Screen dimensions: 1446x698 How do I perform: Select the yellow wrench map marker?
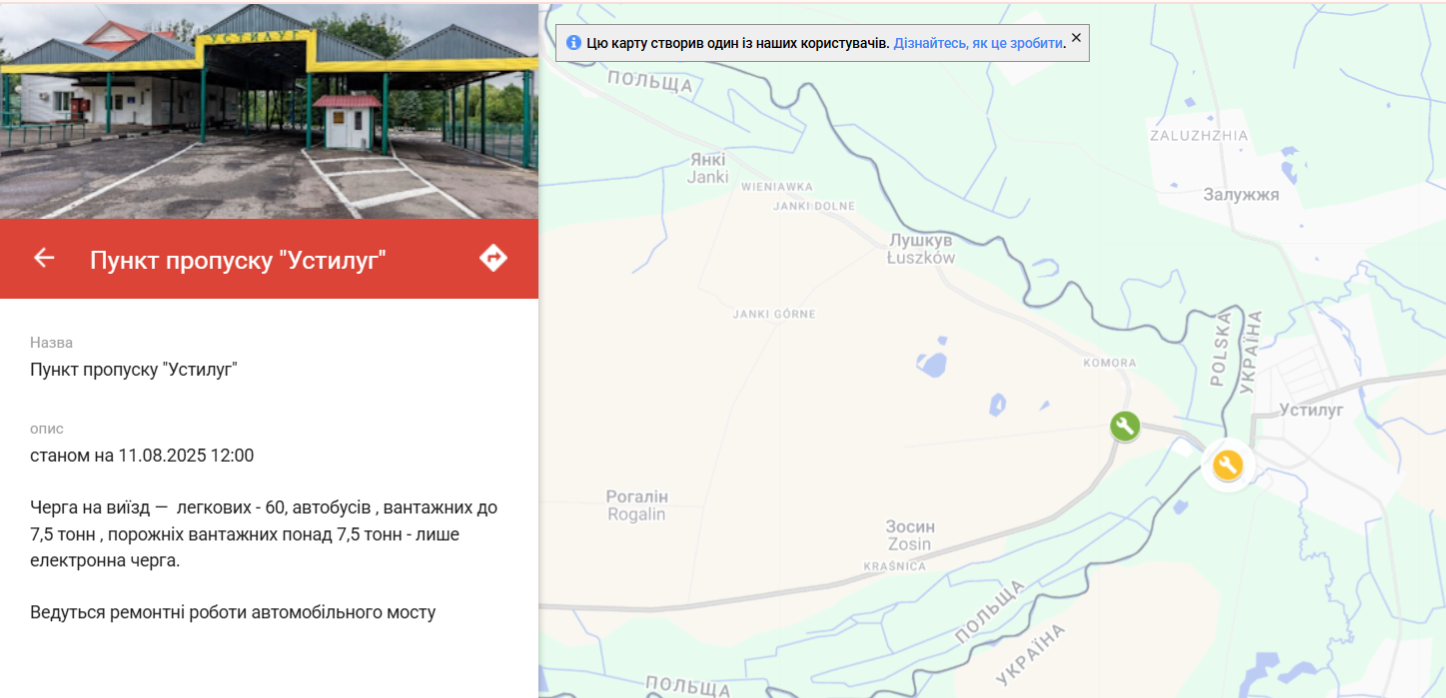(x=1227, y=465)
